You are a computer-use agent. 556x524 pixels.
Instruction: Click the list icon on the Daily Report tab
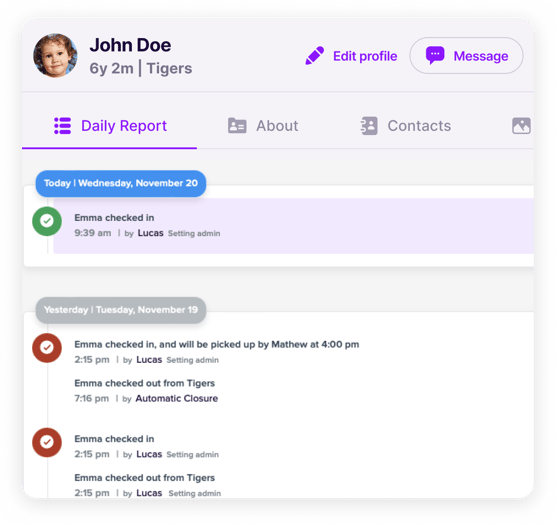62,126
